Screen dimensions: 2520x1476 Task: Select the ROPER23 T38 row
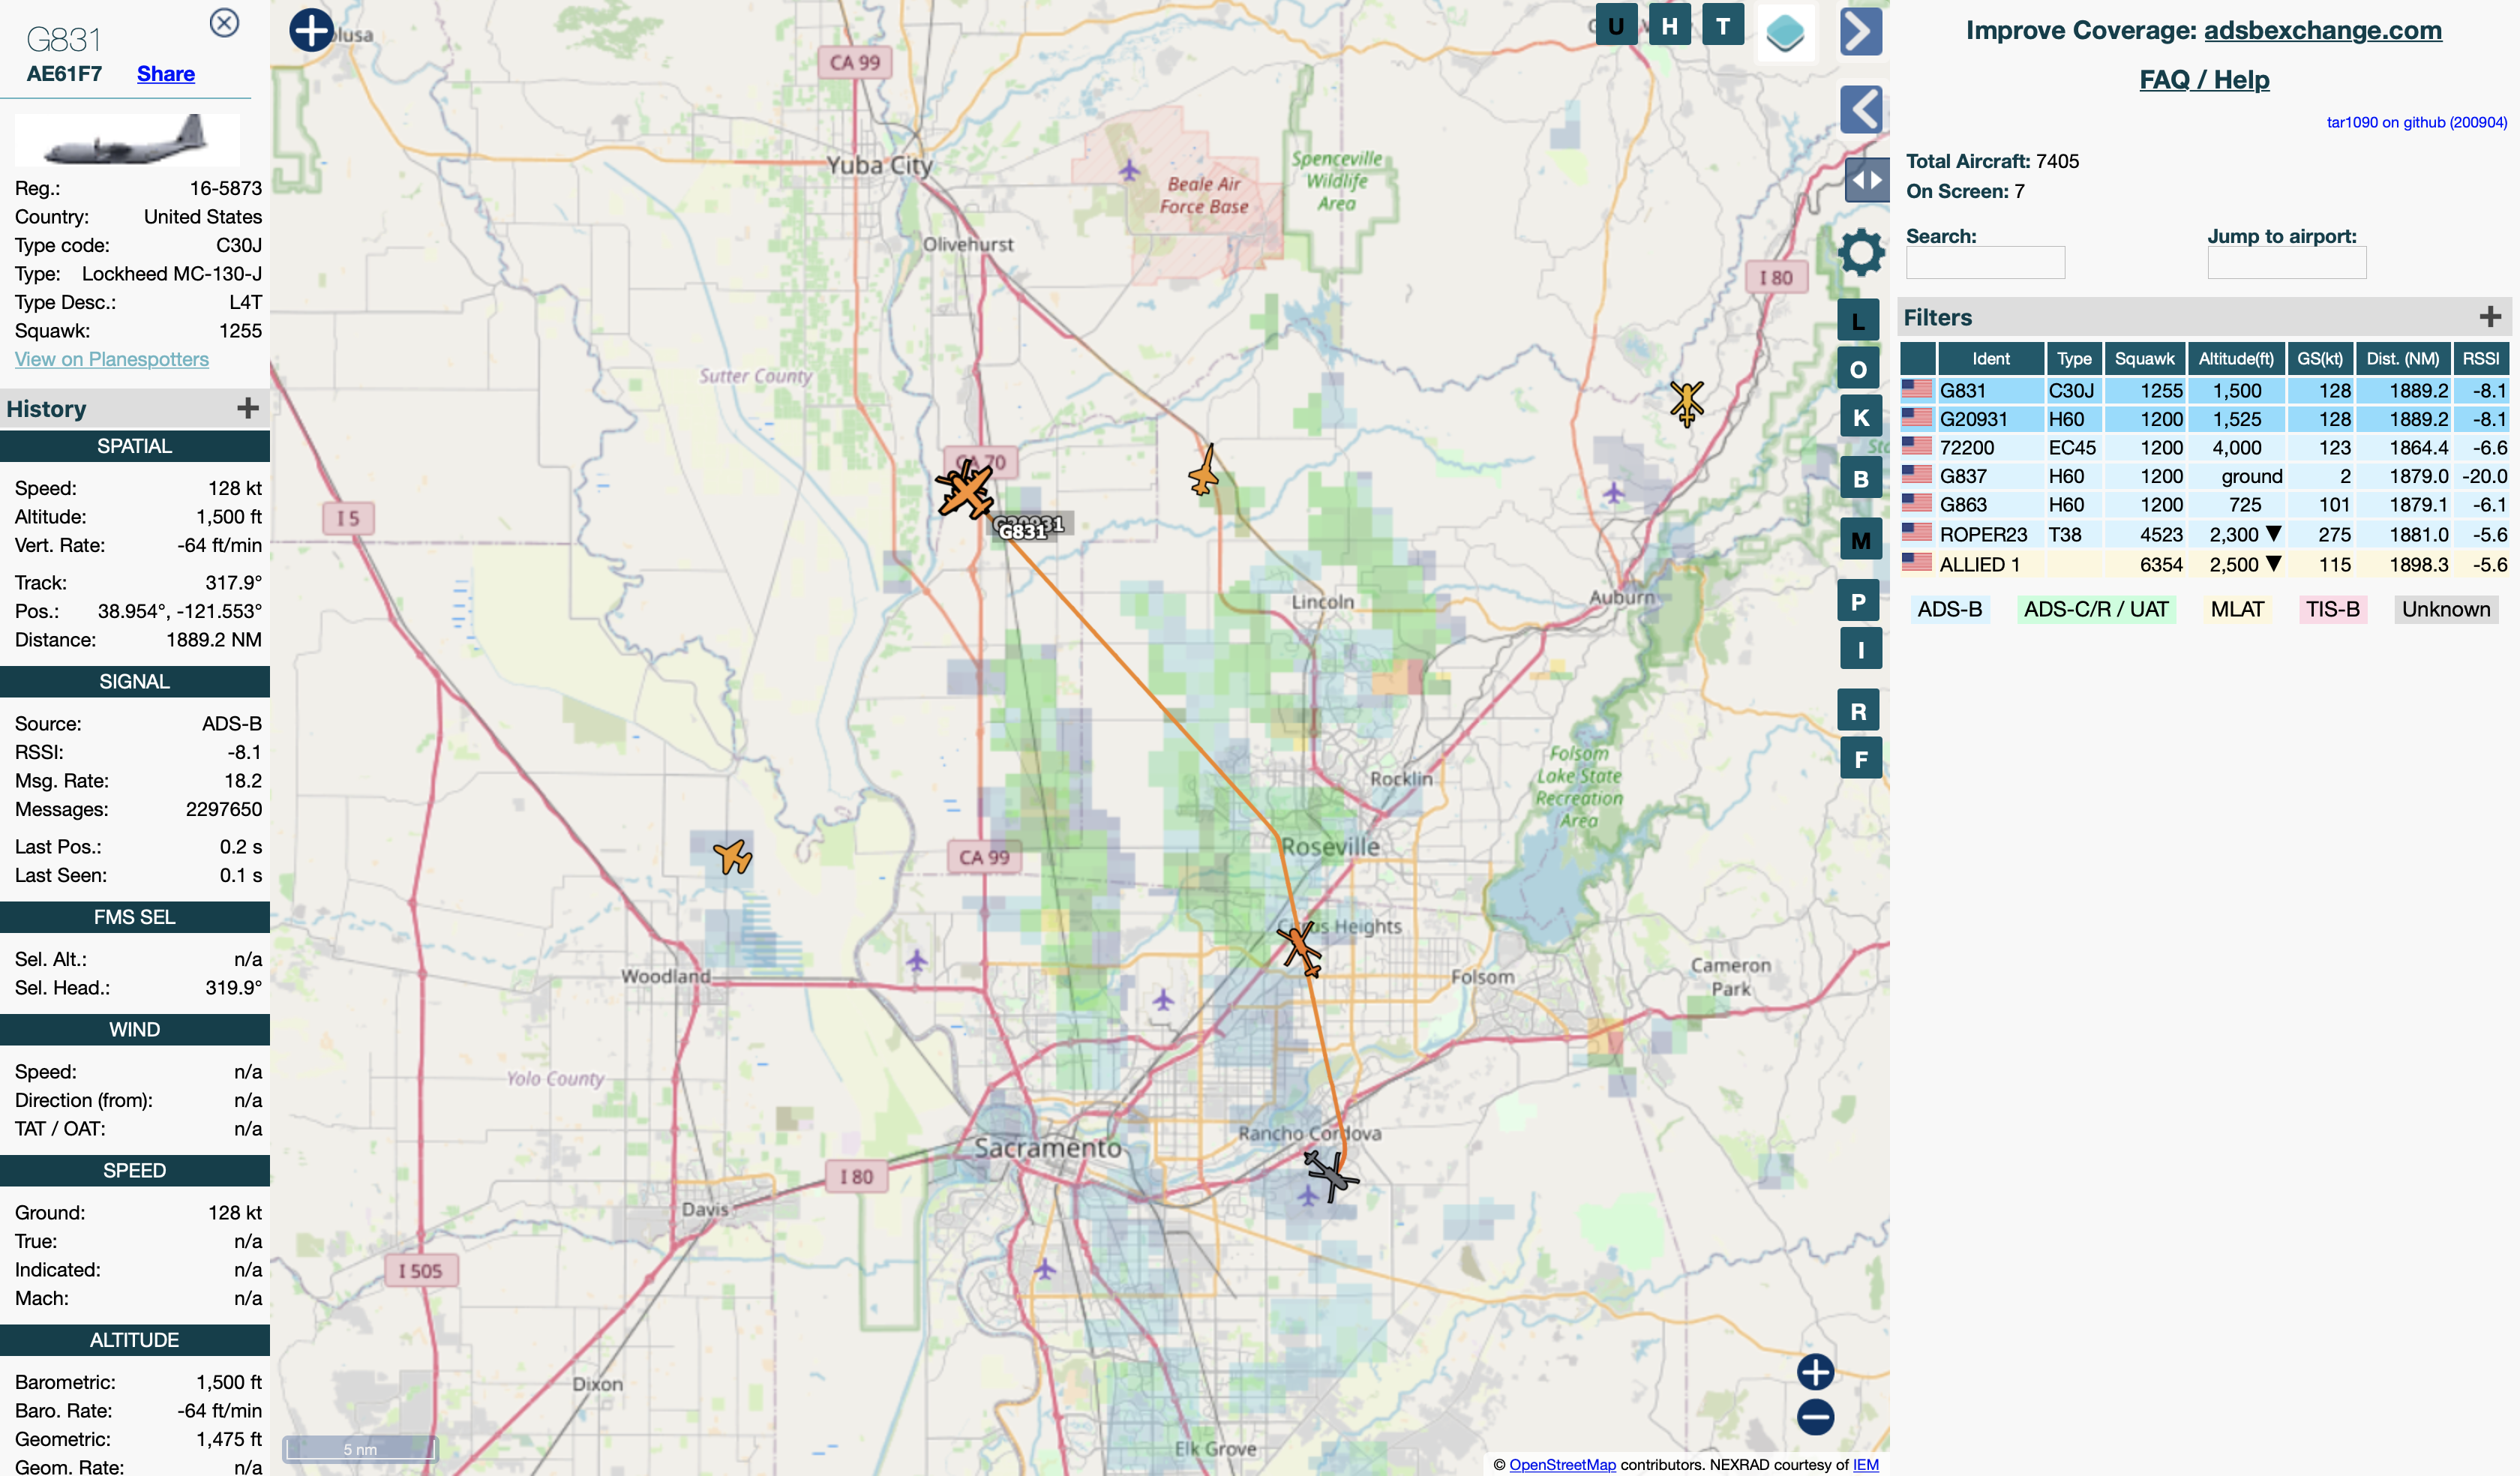tap(2204, 534)
